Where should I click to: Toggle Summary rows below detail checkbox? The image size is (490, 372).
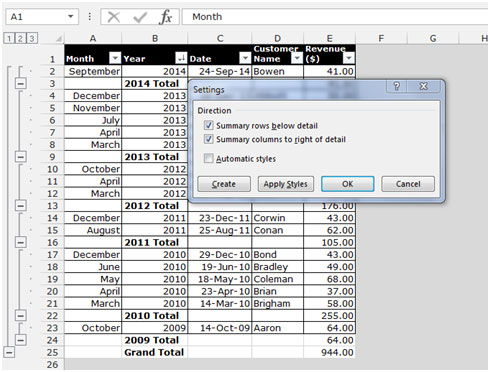tap(208, 125)
